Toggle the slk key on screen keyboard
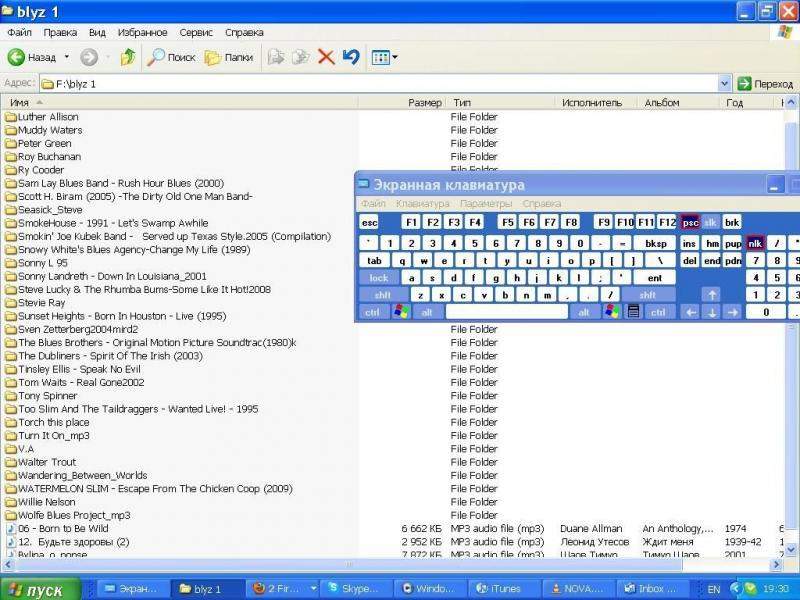 [711, 222]
